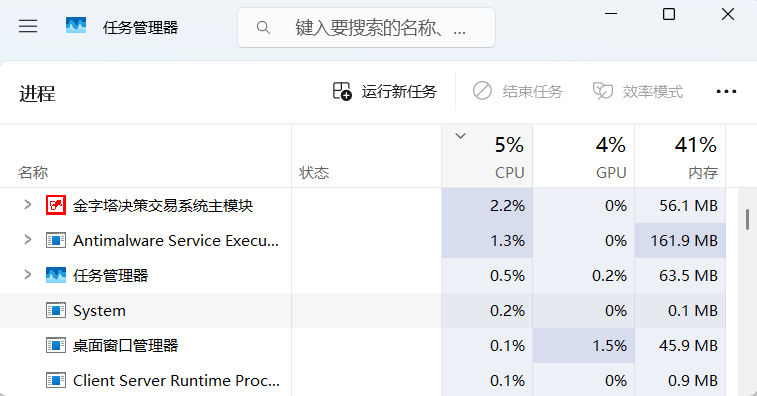The width and height of the screenshot is (757, 396).
Task: Expand the 任务管理器 process group
Action: click(28, 275)
